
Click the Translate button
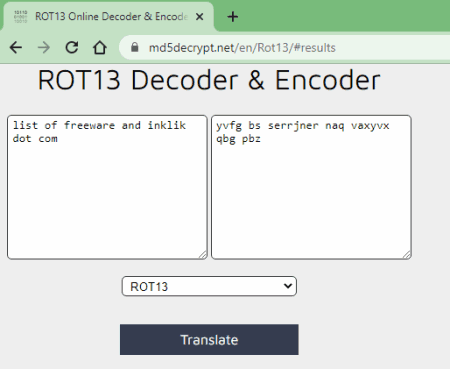point(209,340)
